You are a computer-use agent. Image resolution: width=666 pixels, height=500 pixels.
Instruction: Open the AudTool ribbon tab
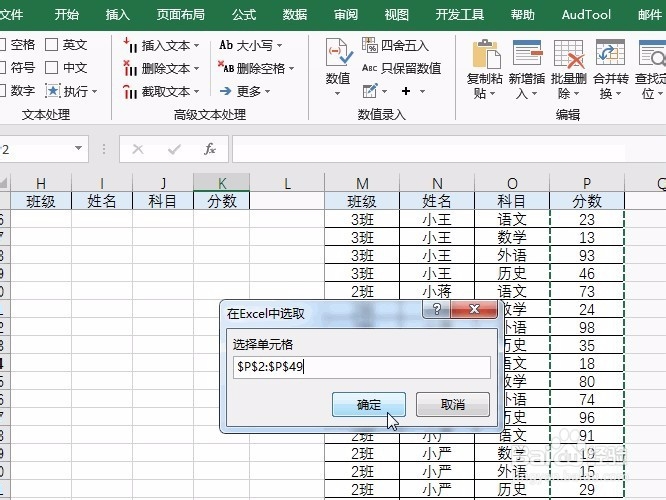(586, 15)
